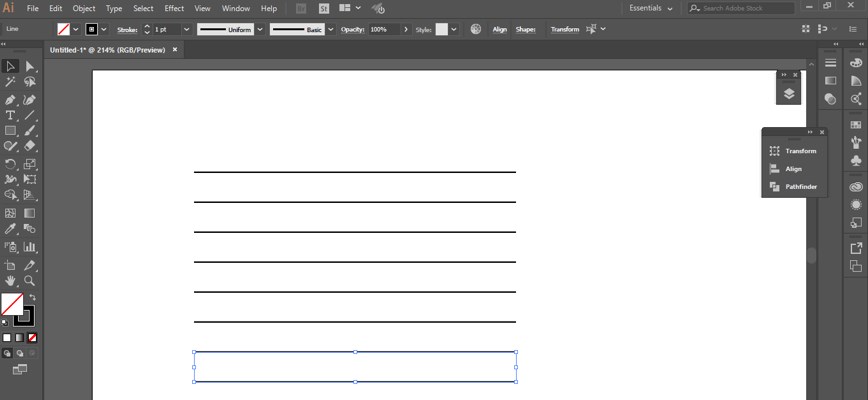Open the Effect menu
868x400 pixels.
click(x=174, y=9)
